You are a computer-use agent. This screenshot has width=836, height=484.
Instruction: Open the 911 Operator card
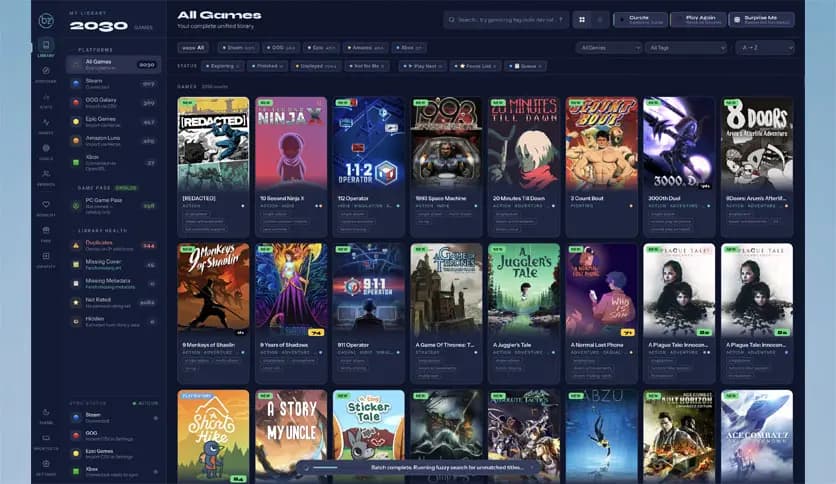368,313
